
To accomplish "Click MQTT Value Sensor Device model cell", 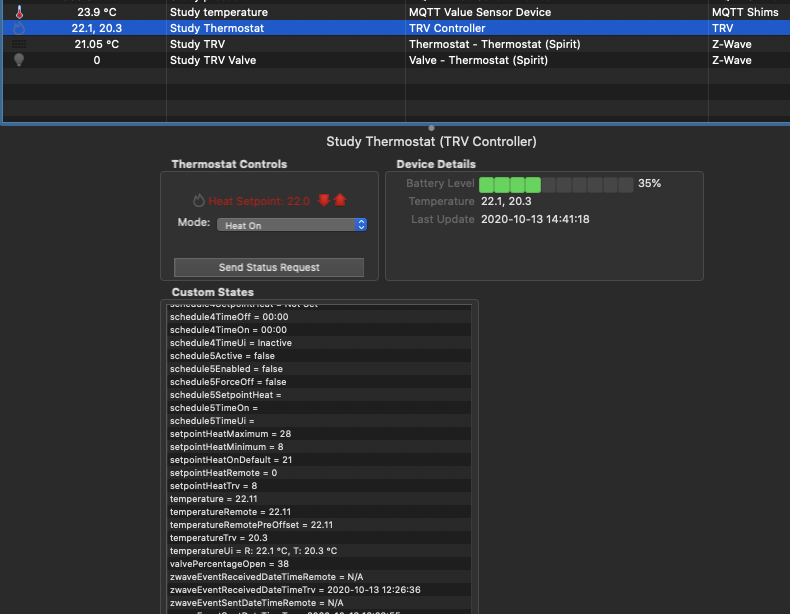I will tap(480, 12).
